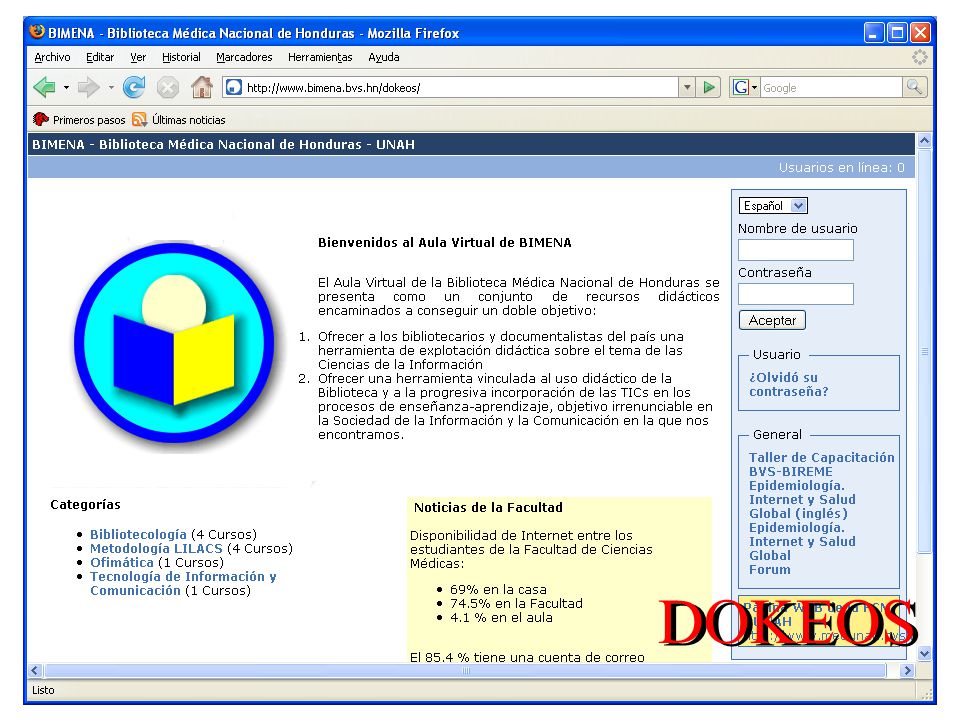Click the search magnifier icon
The image size is (960, 720).
[x=914, y=88]
